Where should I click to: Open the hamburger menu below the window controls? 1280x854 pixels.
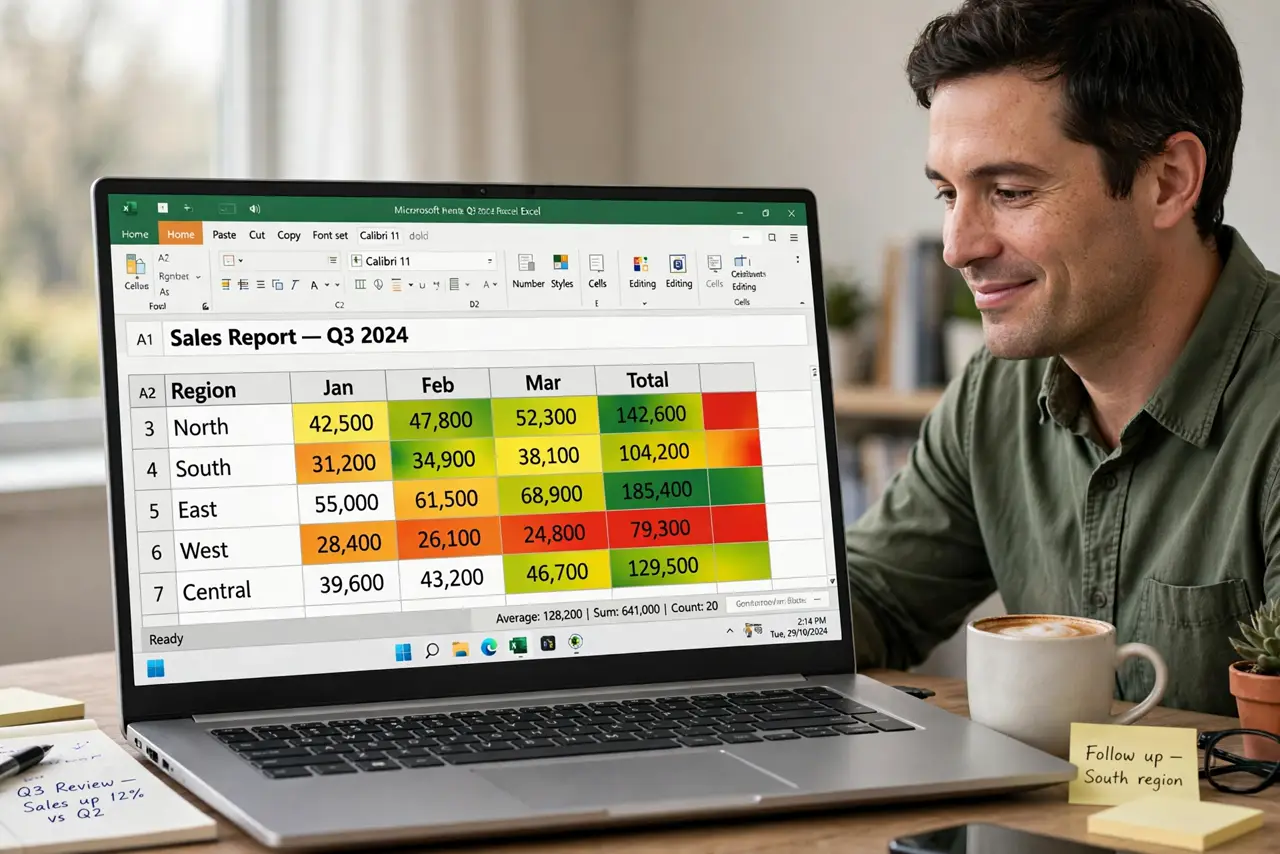[794, 238]
